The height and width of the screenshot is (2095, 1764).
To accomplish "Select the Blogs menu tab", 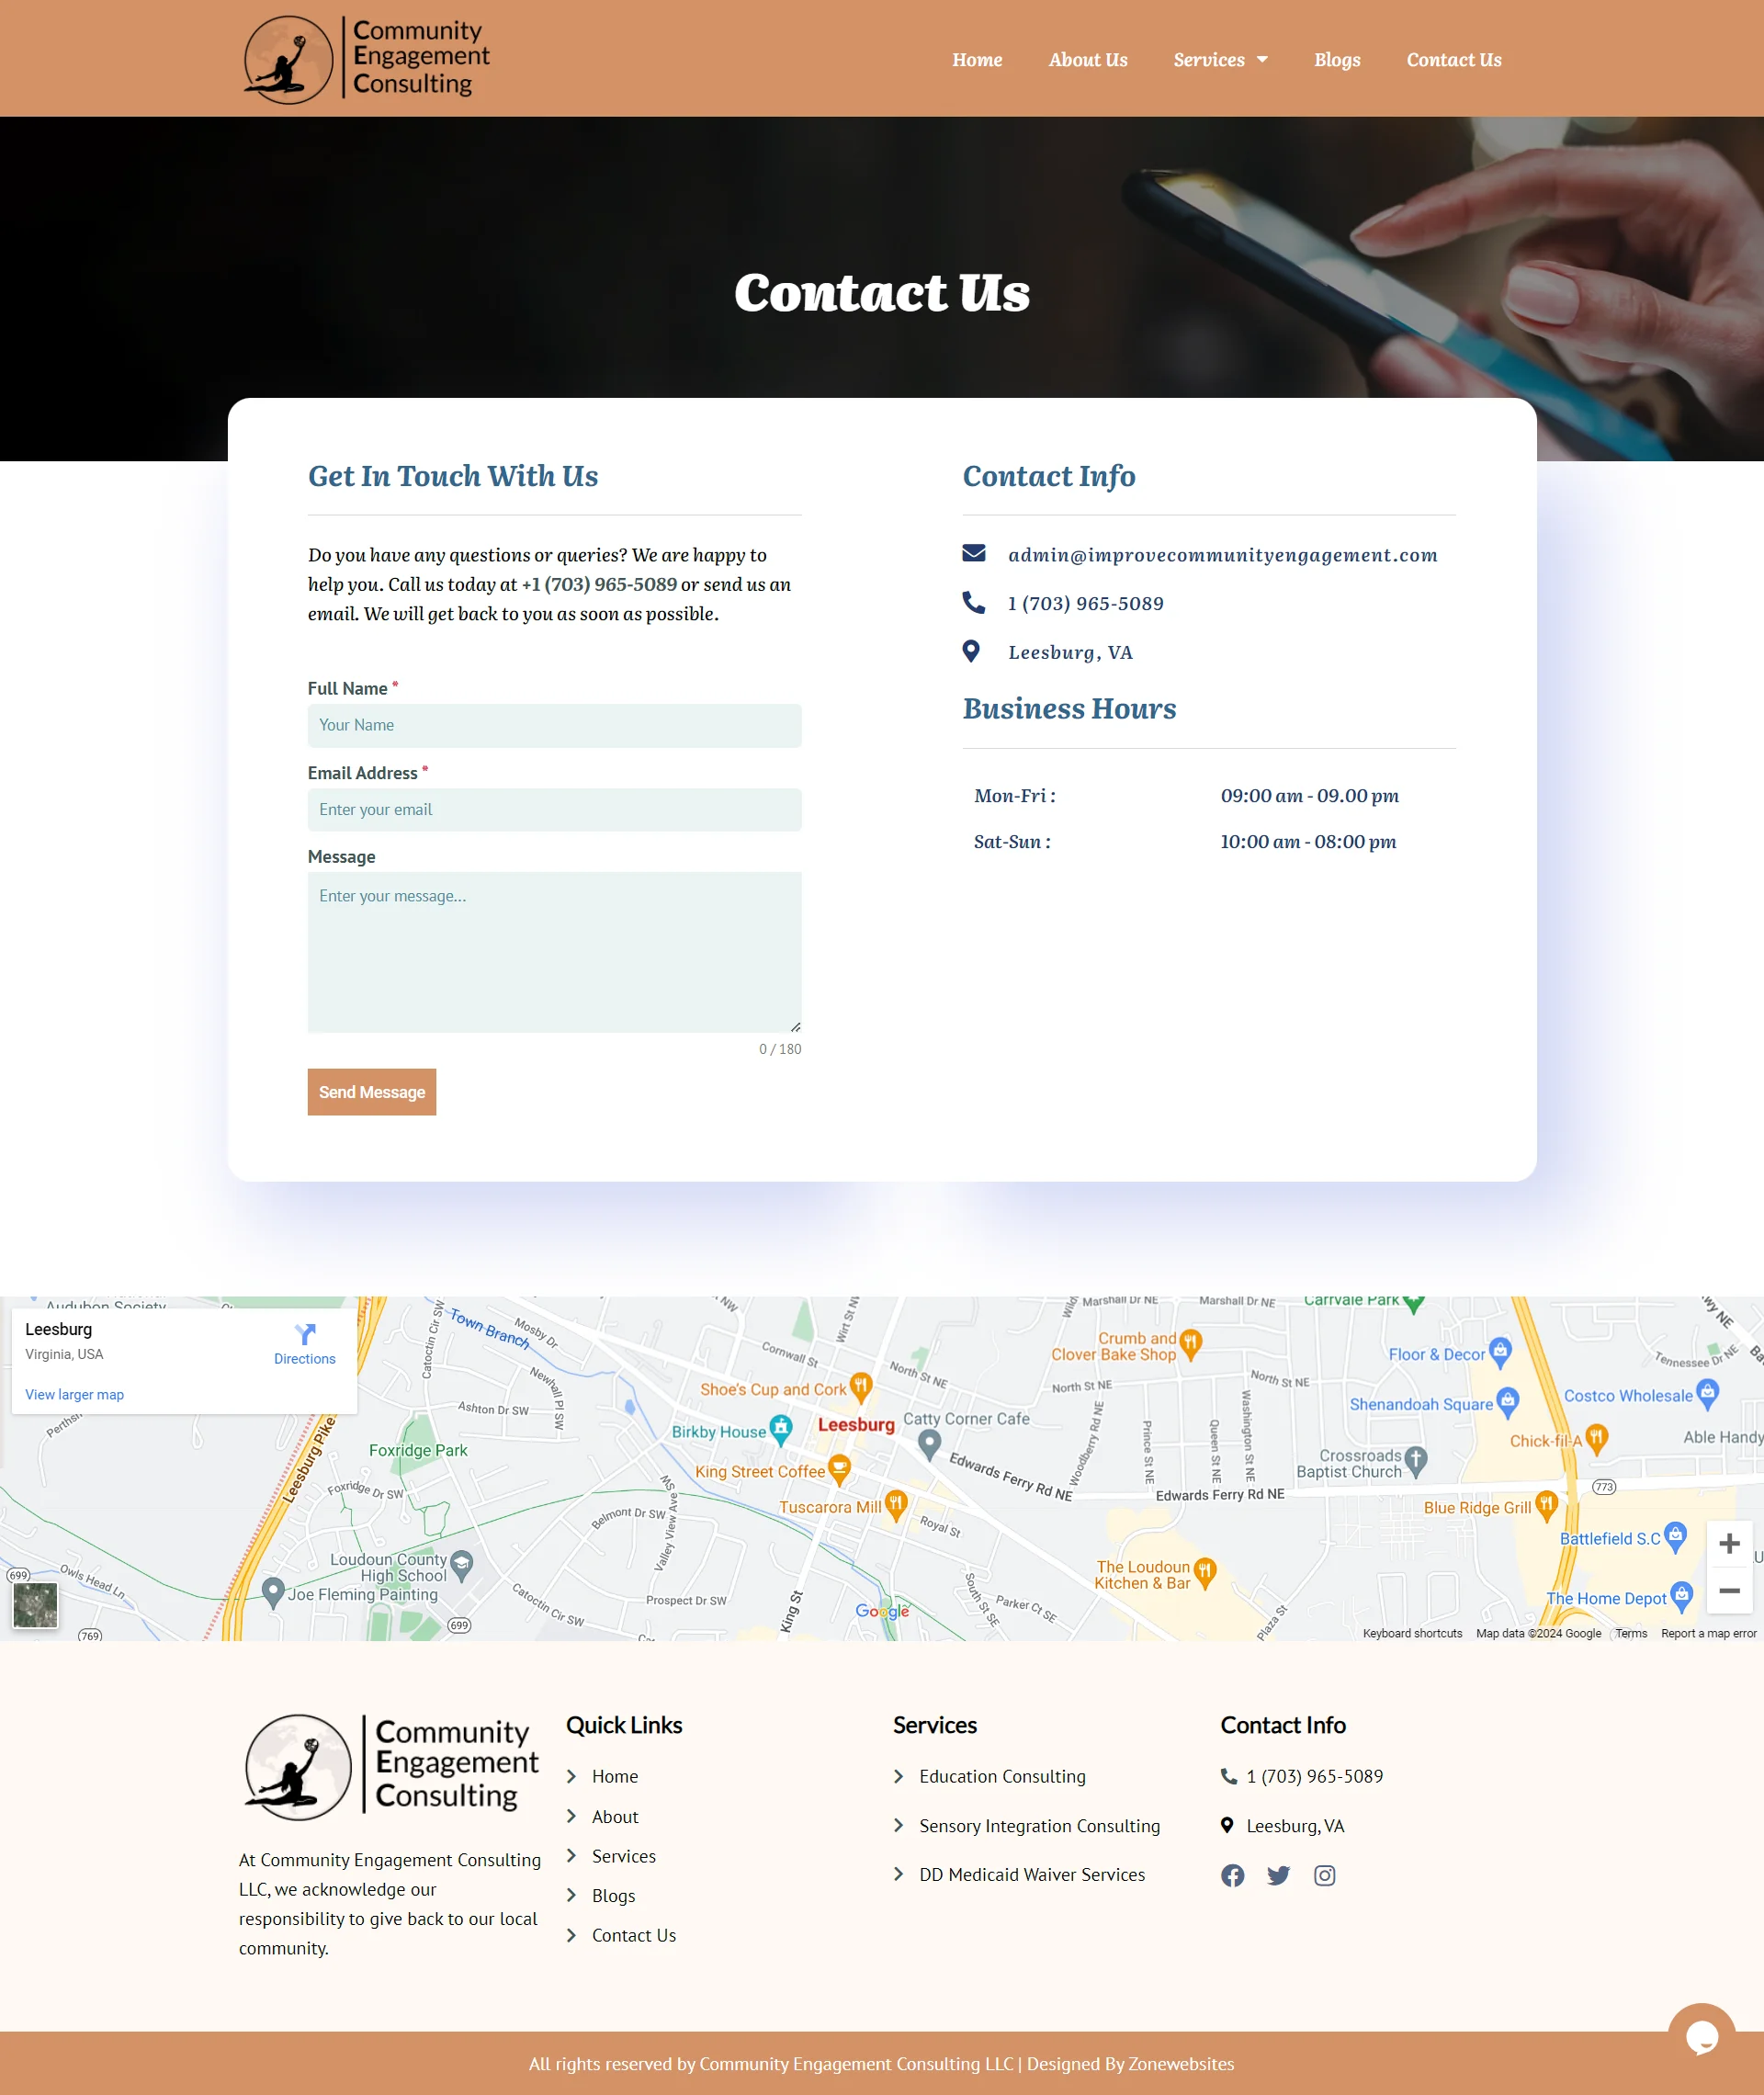I will point(1337,58).
